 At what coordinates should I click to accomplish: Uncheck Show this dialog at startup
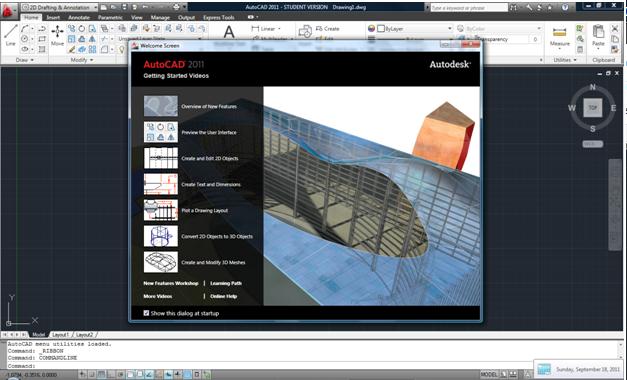(x=146, y=313)
